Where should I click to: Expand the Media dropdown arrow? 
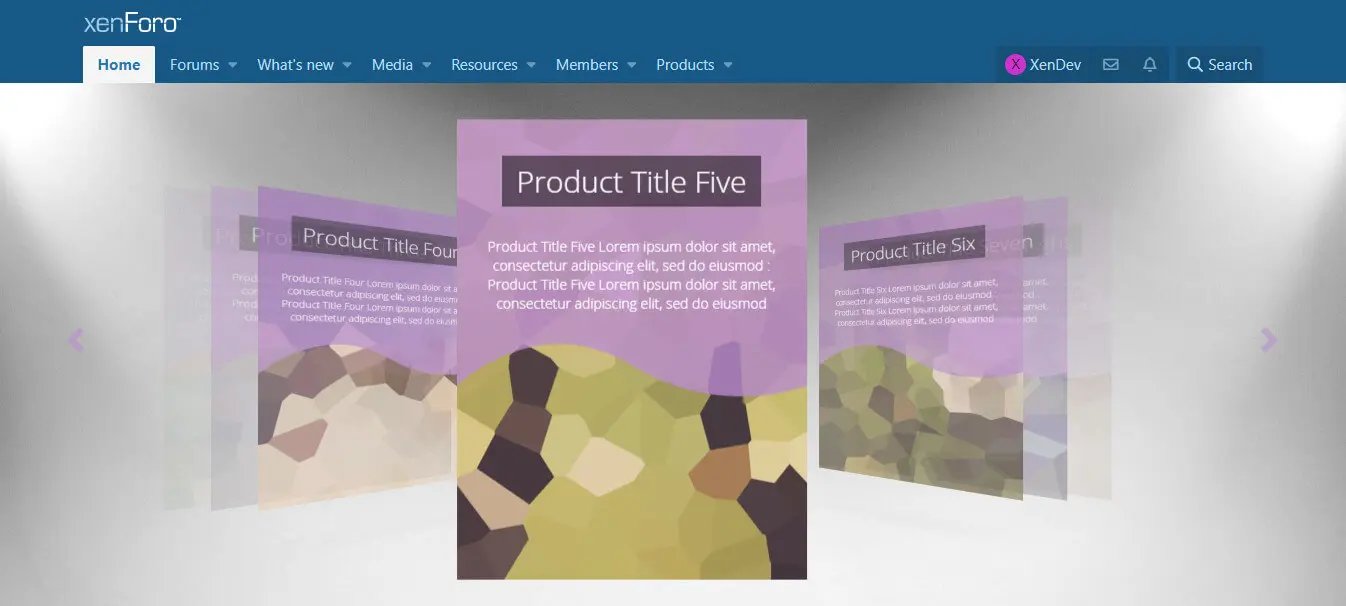point(426,65)
